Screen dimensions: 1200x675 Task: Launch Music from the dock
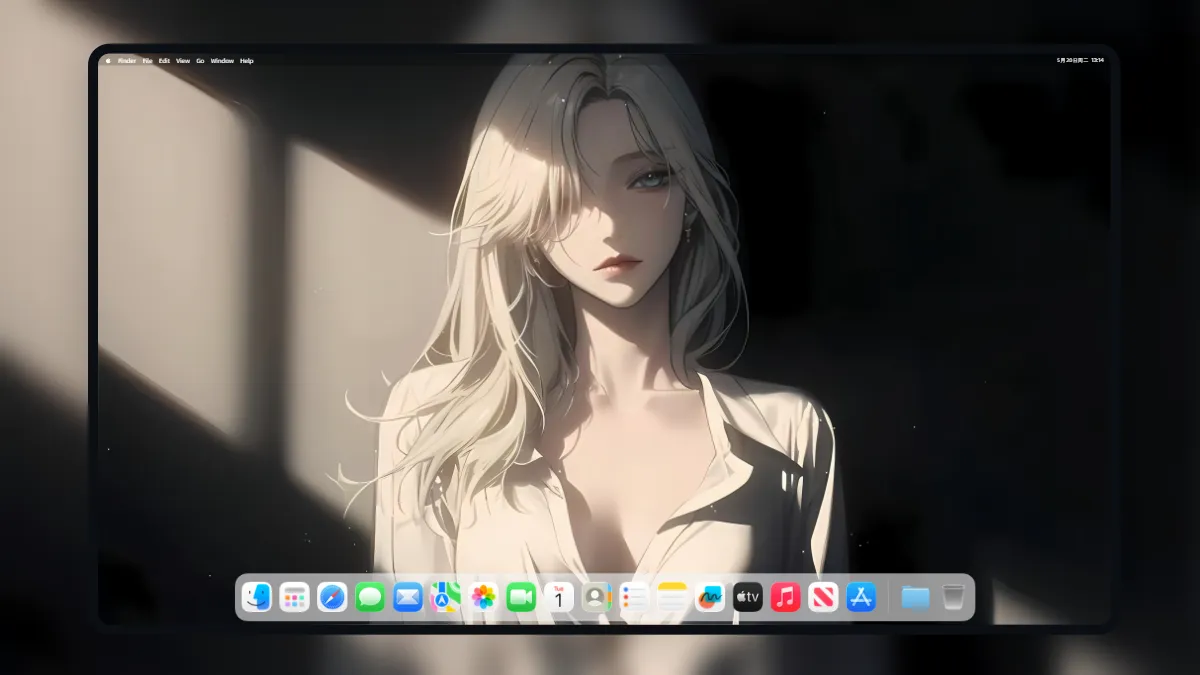(785, 598)
